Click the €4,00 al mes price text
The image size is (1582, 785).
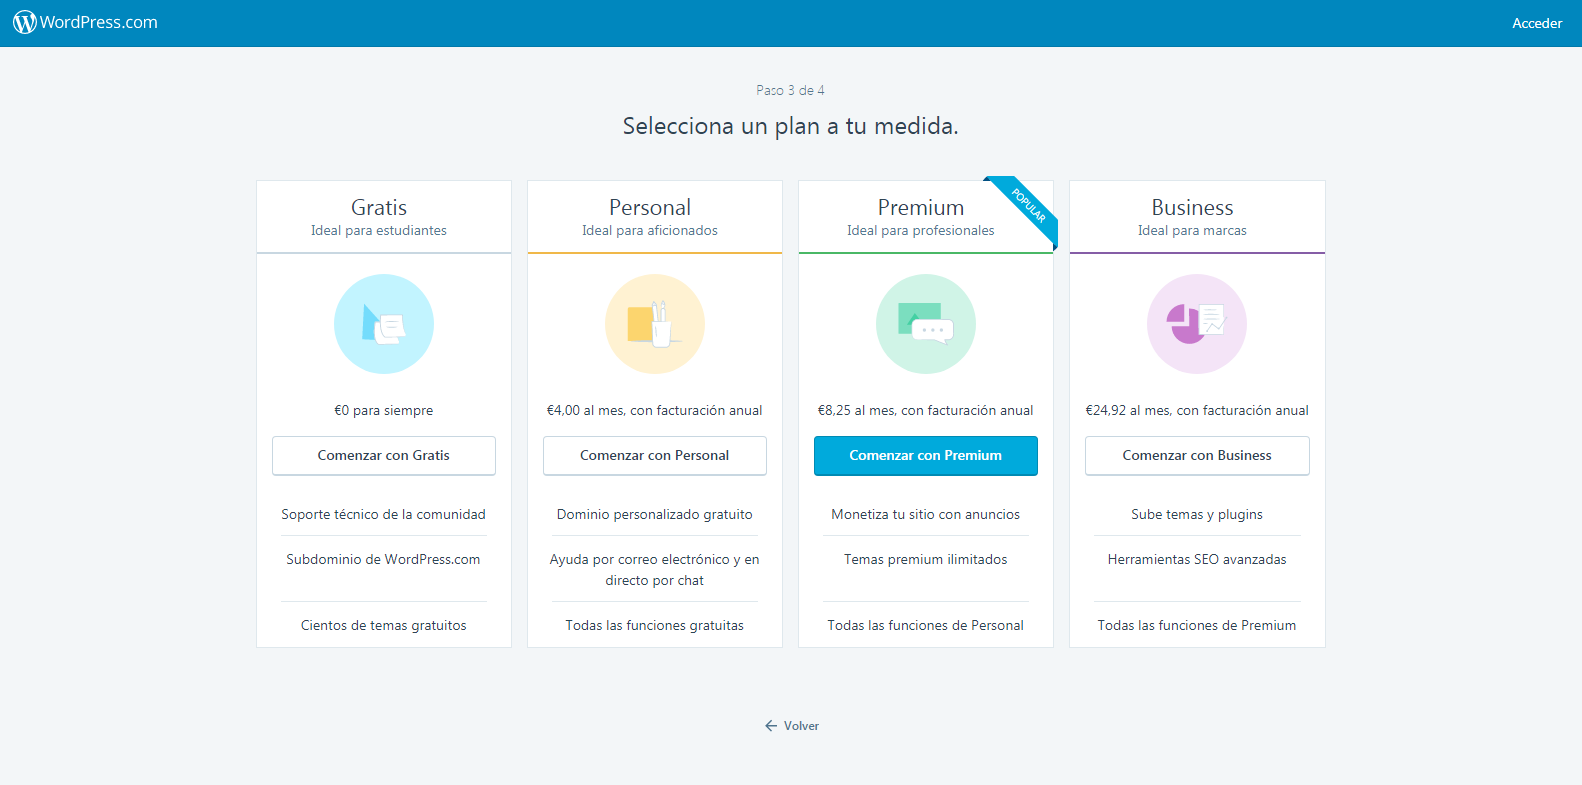point(655,410)
